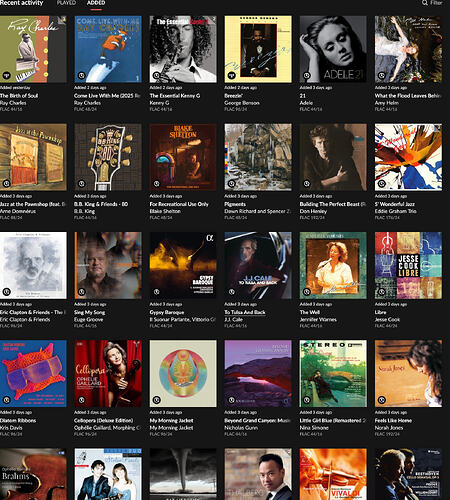Open Building The Perfect Beast cover
This screenshot has width=450, height=500.
[333, 157]
